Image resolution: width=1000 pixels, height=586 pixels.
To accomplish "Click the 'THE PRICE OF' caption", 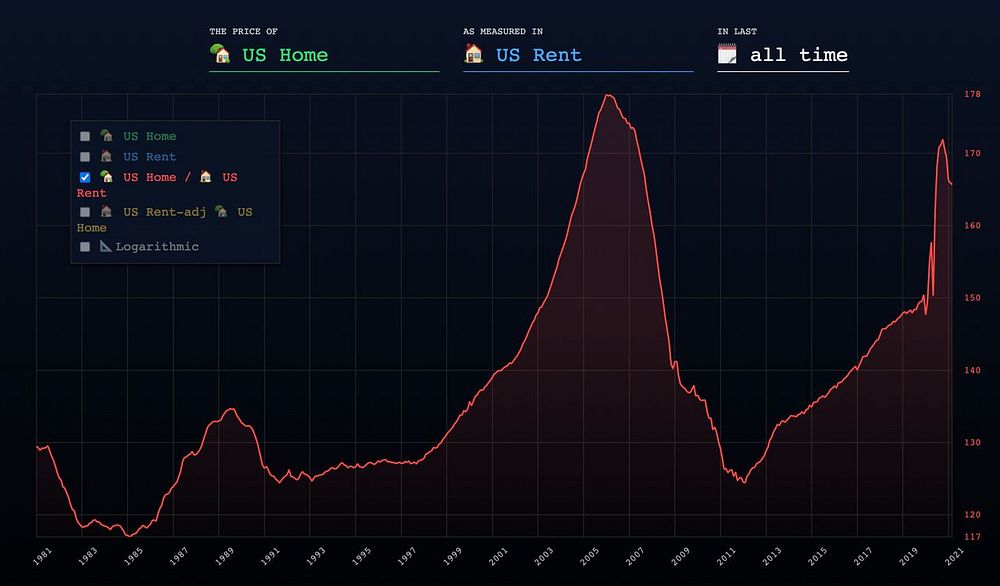I will (244, 31).
